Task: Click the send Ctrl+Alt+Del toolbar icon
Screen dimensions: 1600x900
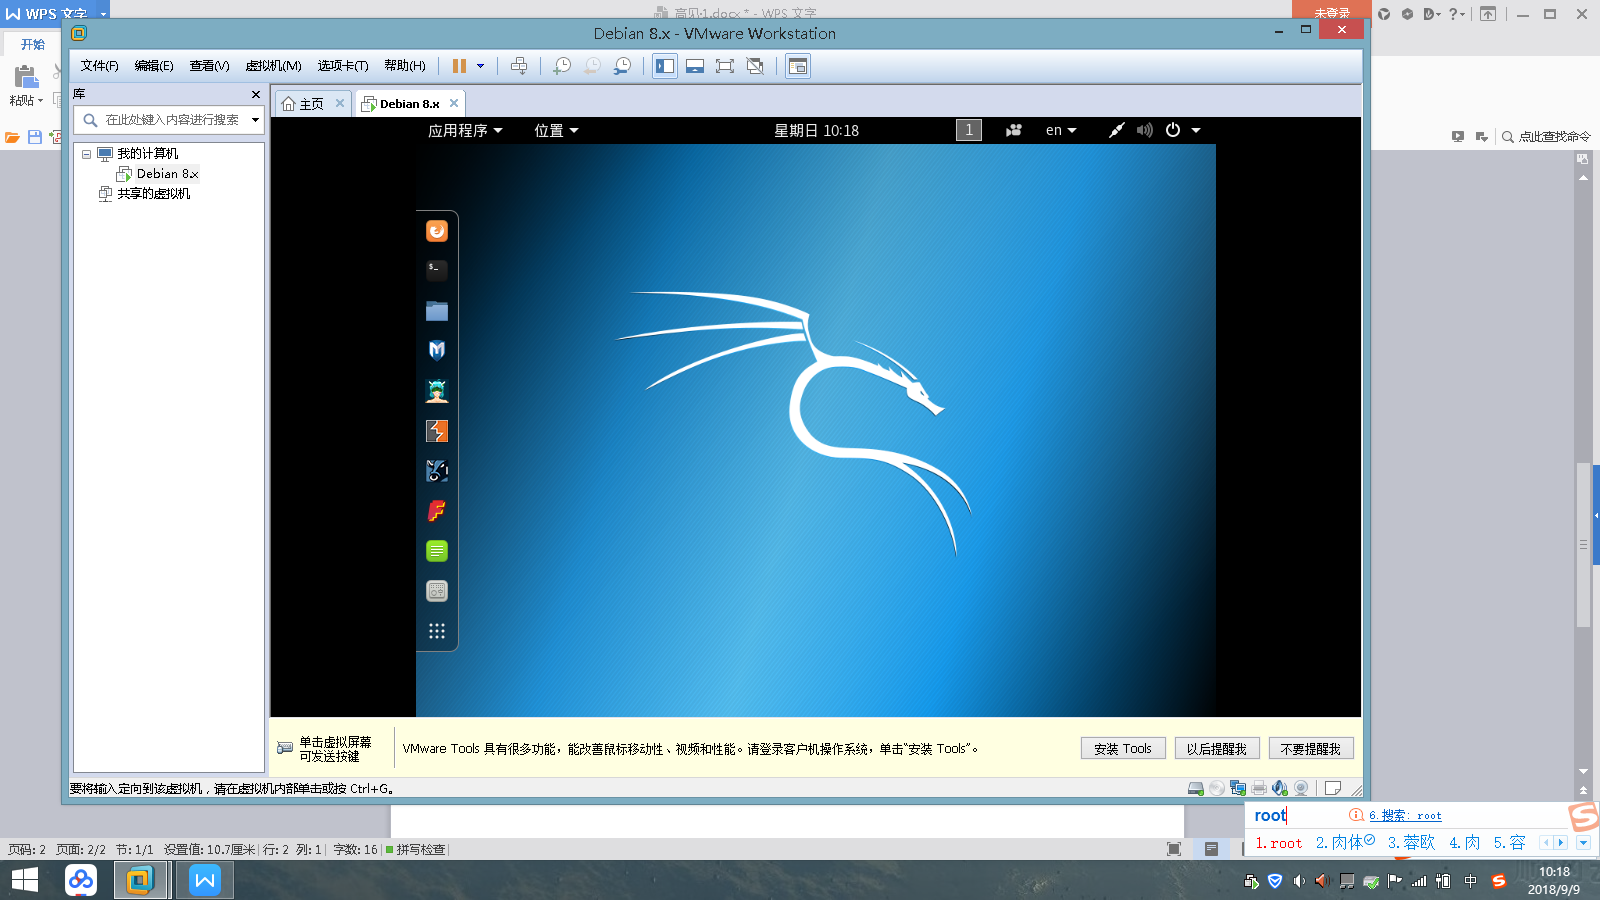Action: pyautogui.click(x=519, y=66)
